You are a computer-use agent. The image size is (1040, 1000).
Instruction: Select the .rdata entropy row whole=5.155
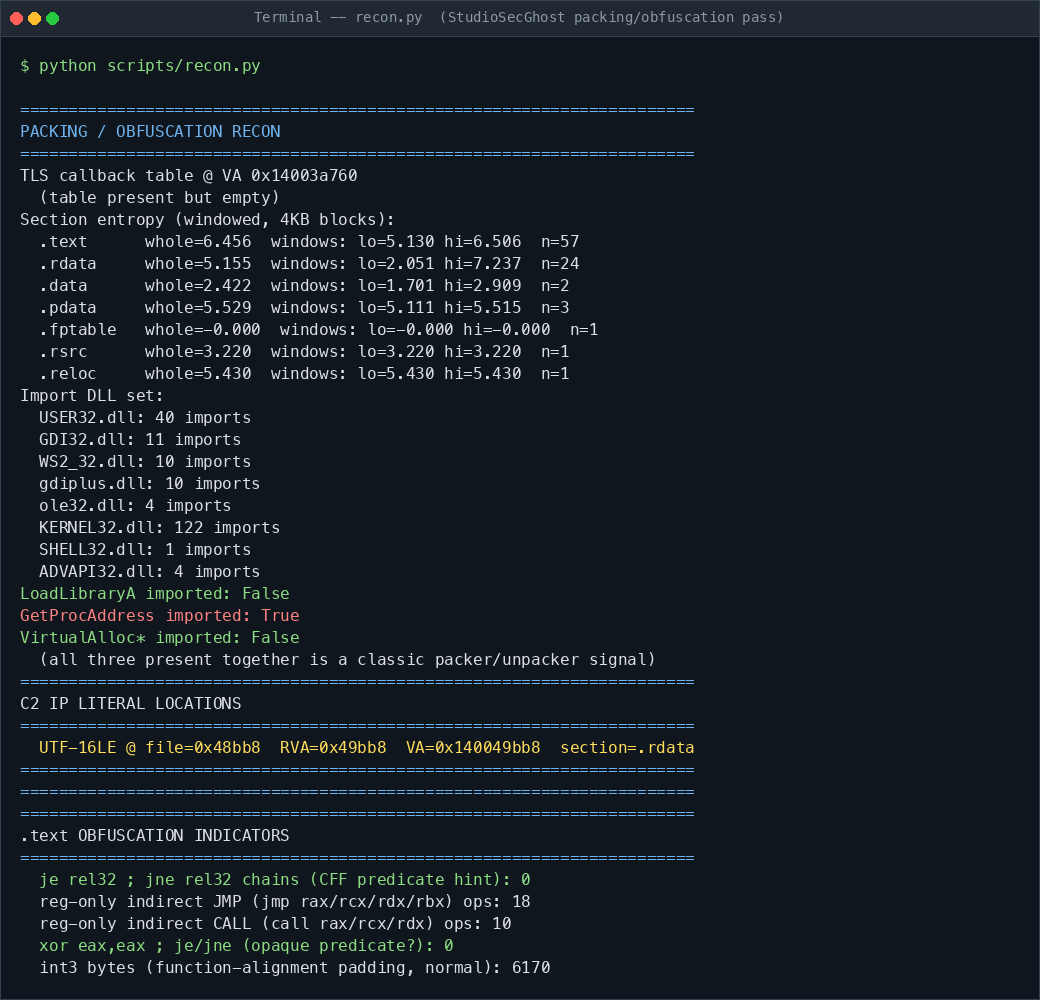[309, 263]
